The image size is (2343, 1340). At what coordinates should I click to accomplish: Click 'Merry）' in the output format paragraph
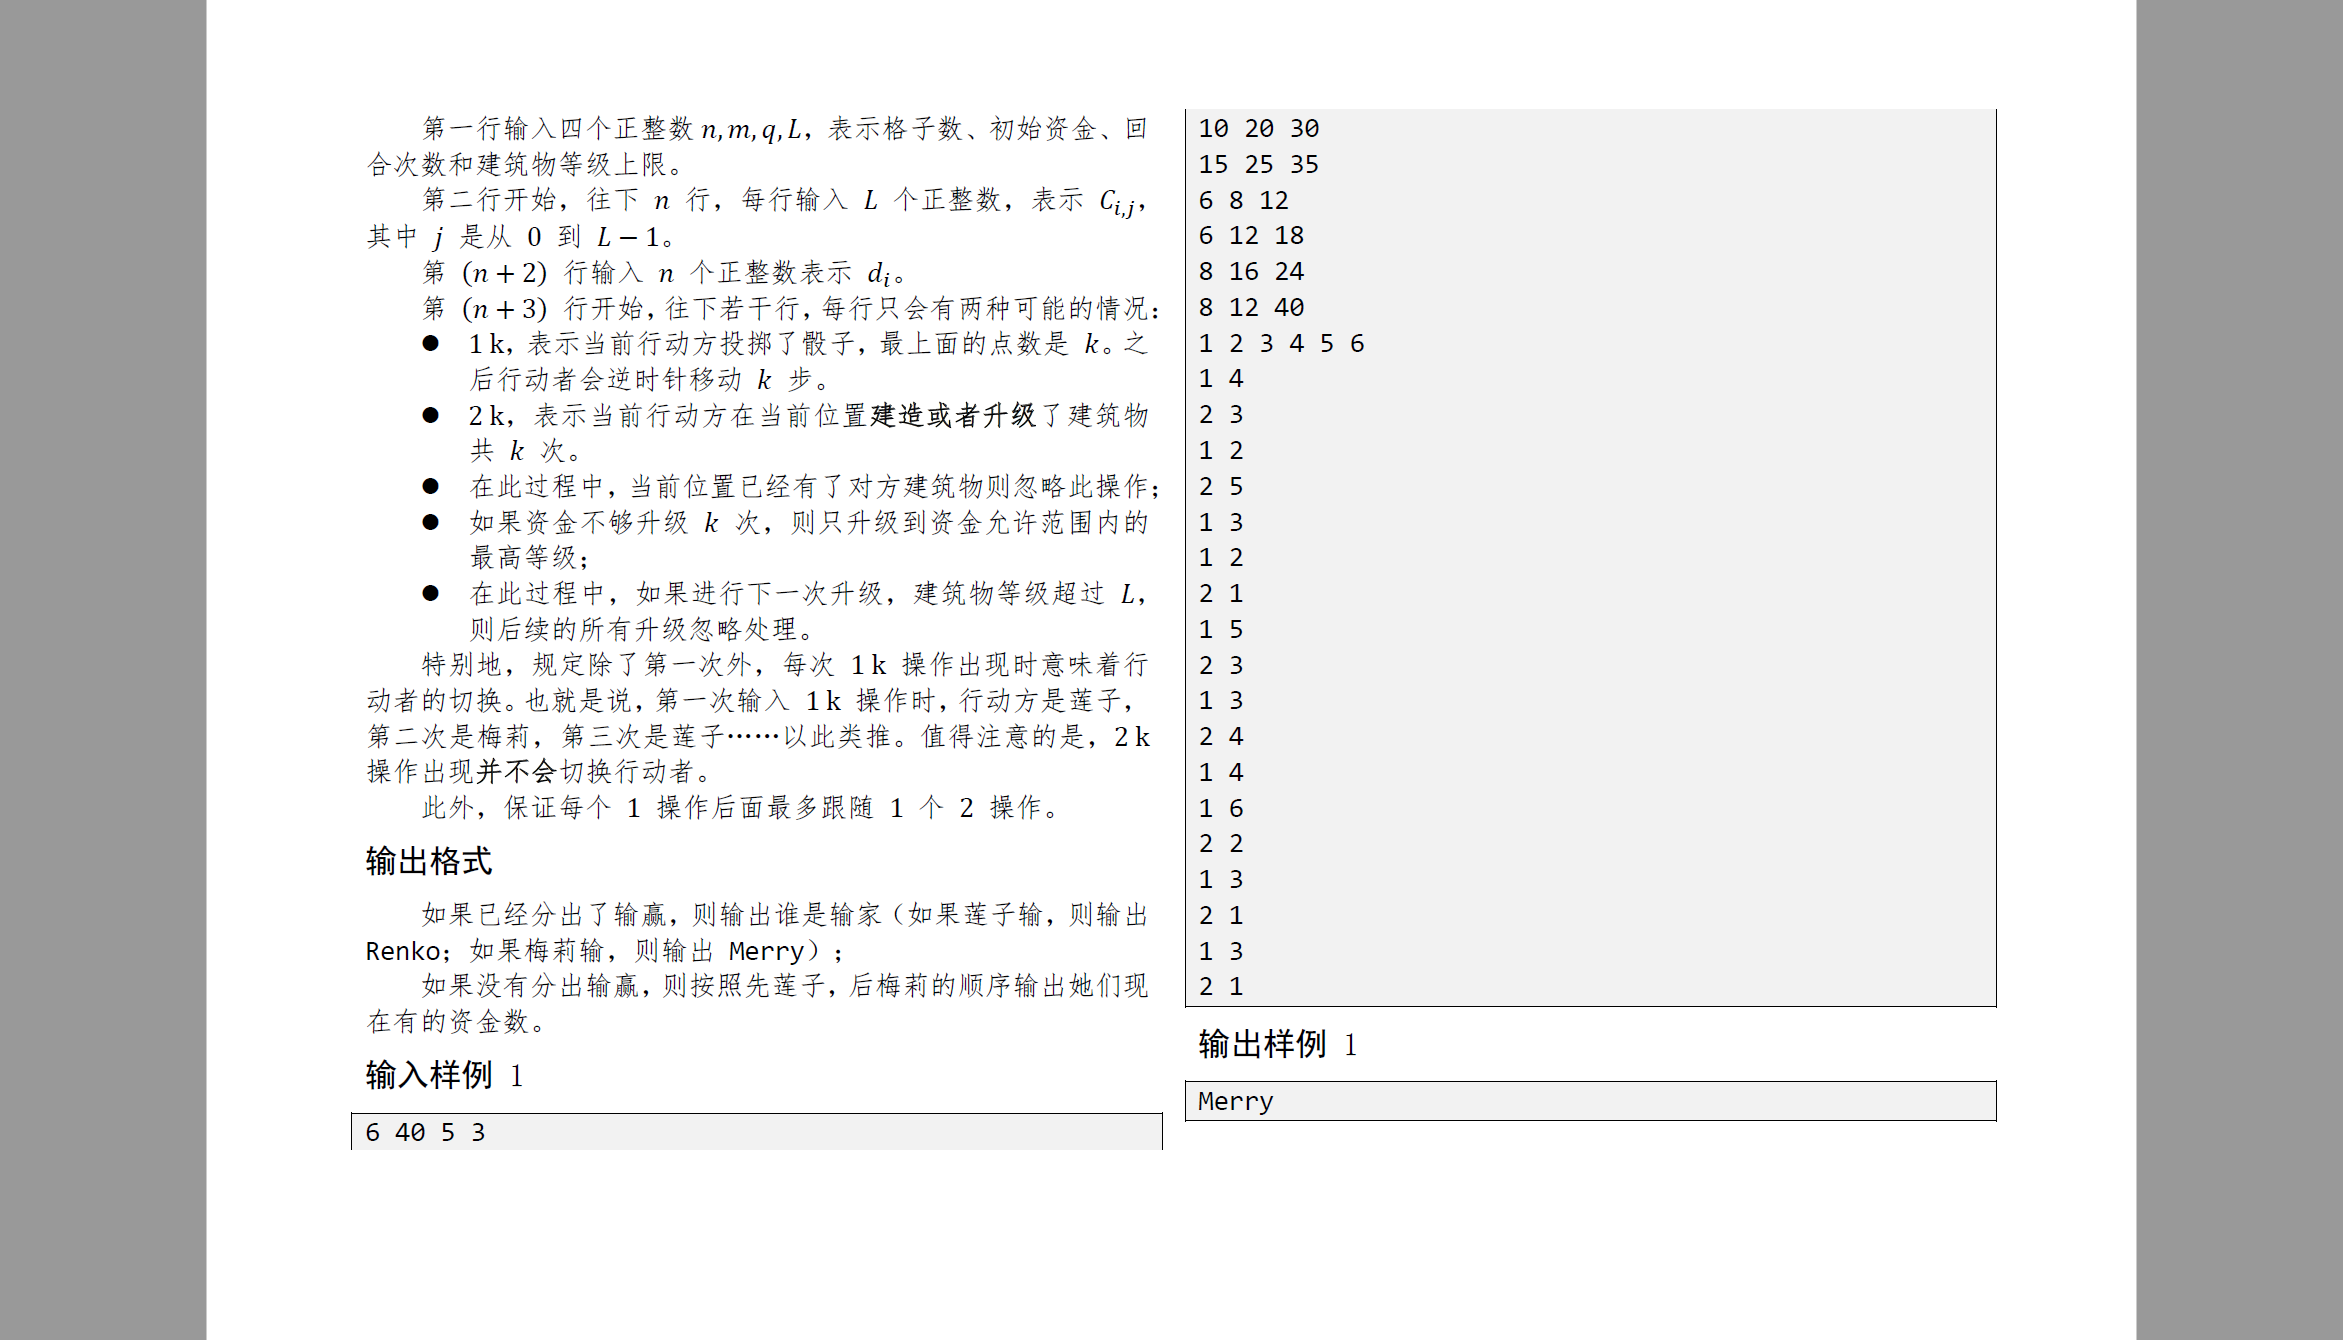click(x=774, y=951)
